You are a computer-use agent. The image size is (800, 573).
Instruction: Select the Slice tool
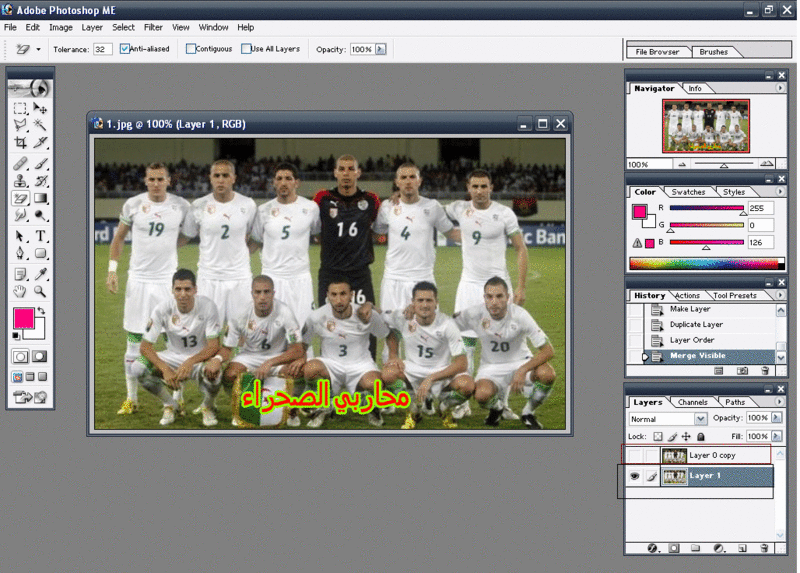(x=40, y=142)
